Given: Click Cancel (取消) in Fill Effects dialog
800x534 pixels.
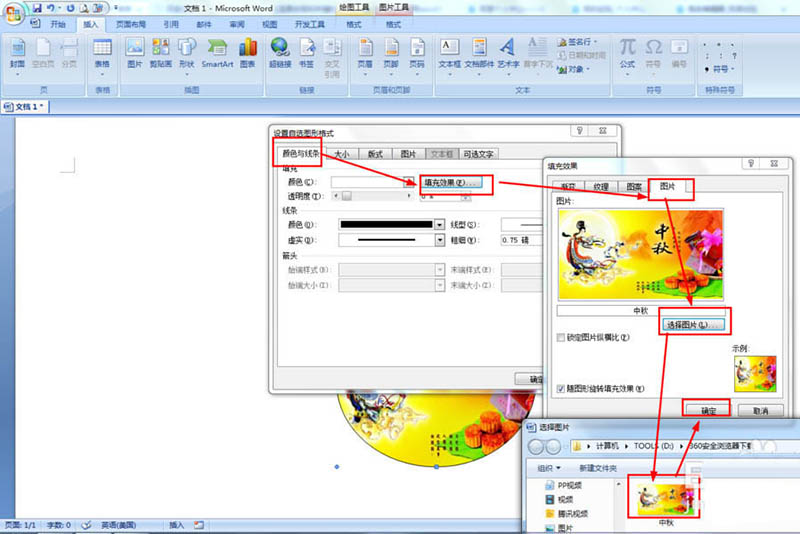Looking at the screenshot, I should (x=760, y=411).
